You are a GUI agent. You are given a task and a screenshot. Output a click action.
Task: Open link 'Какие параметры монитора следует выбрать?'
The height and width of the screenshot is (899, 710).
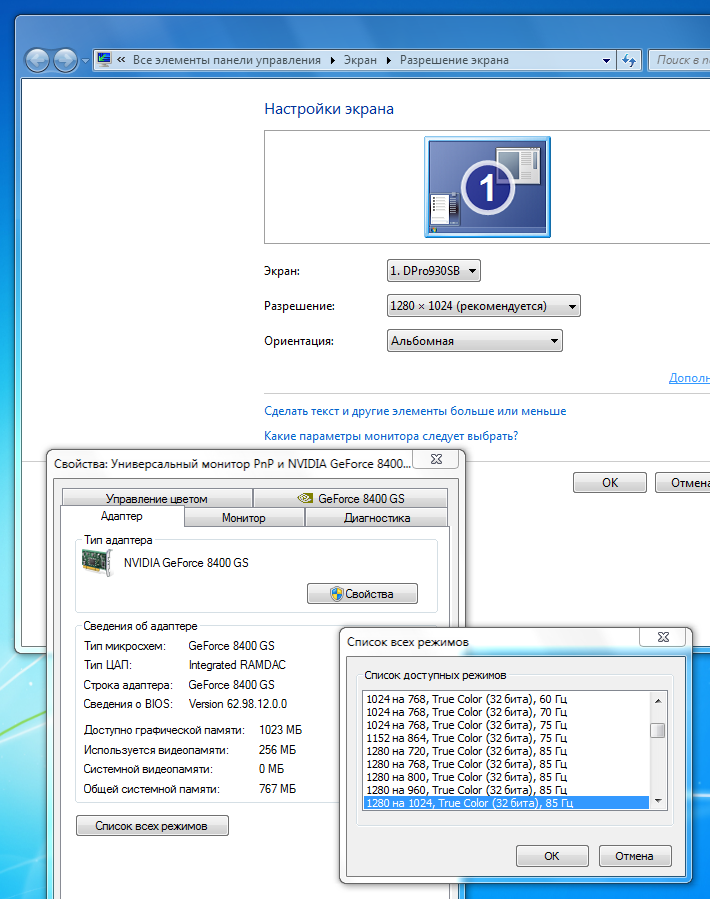point(391,436)
